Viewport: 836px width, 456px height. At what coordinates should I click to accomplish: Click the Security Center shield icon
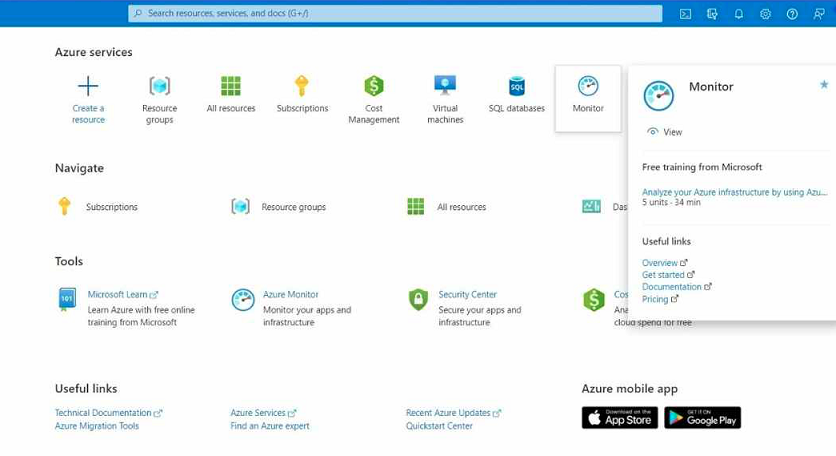(x=418, y=300)
